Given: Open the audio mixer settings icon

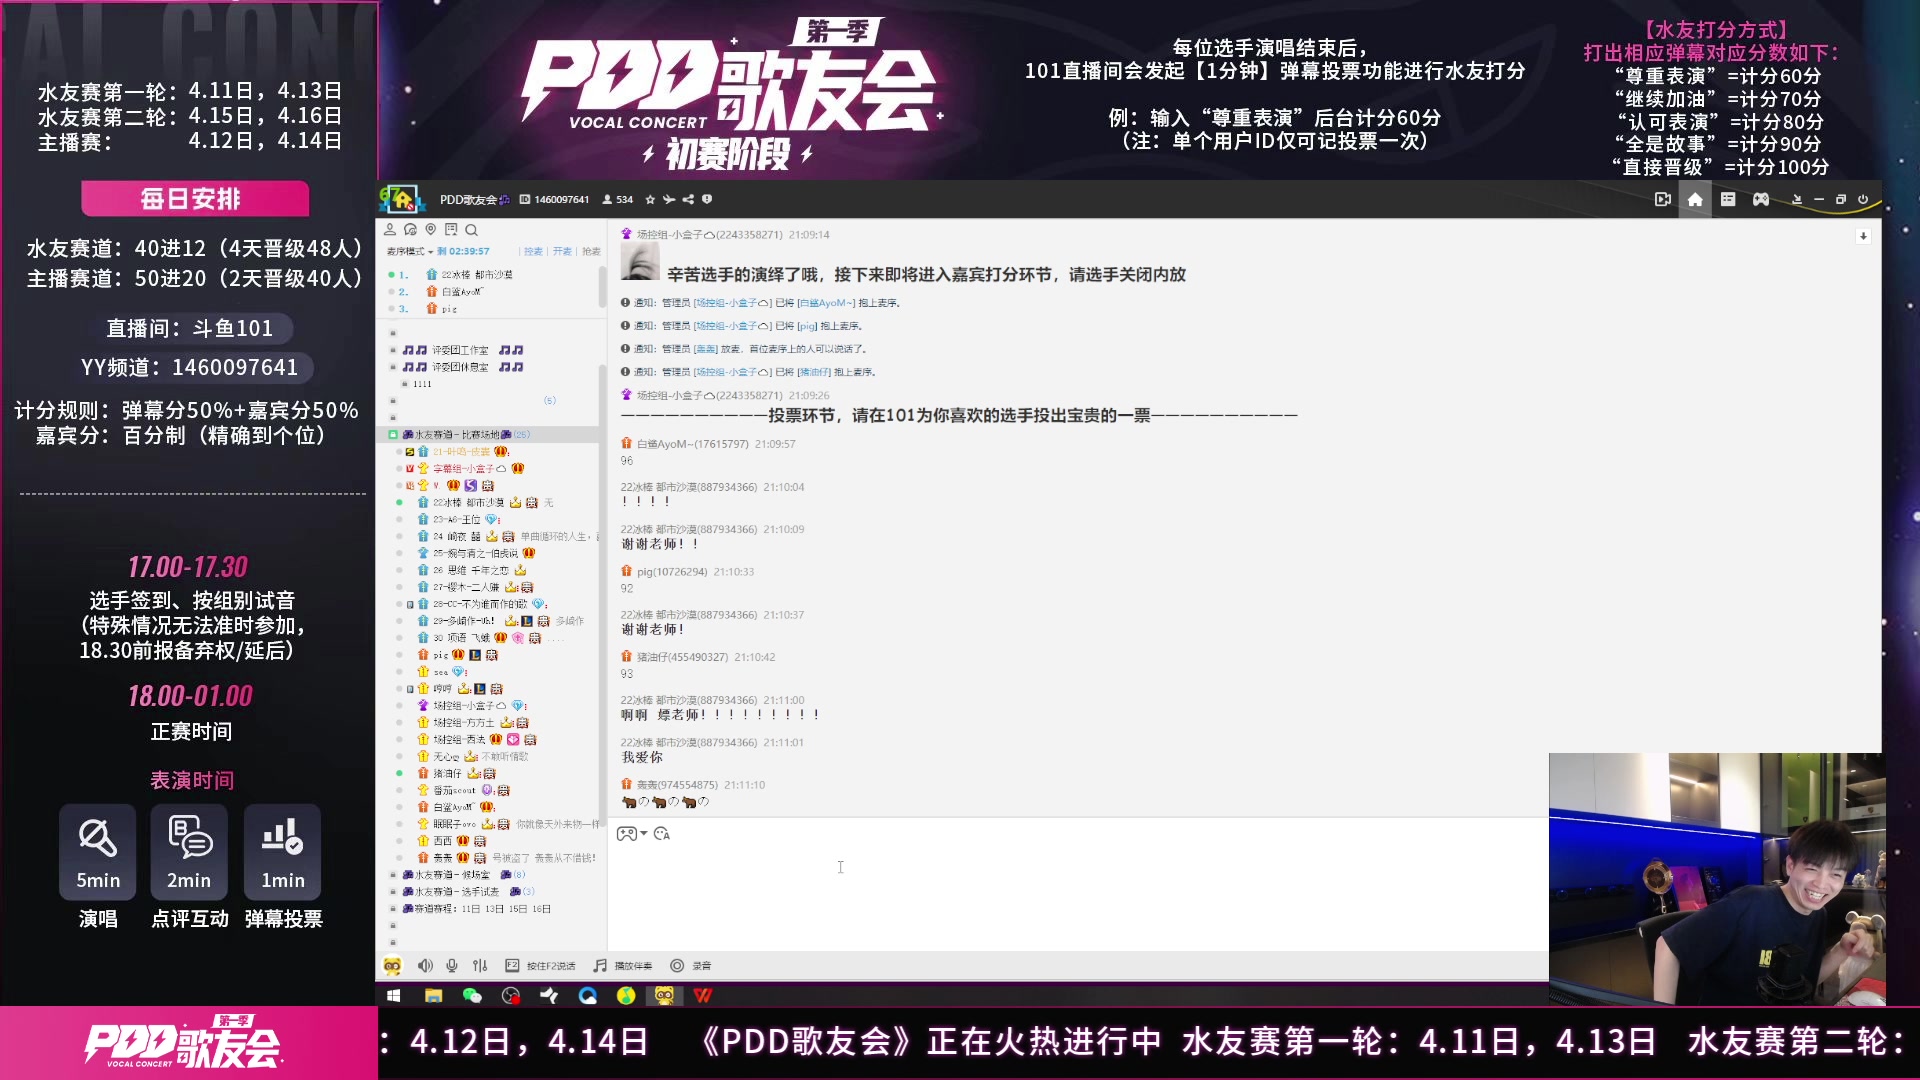Looking at the screenshot, I should coord(480,966).
